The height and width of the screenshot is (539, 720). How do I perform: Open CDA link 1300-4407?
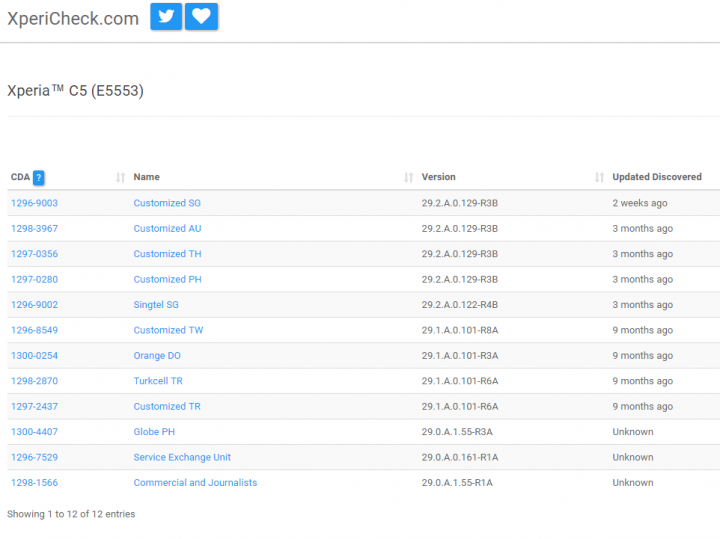click(34, 432)
